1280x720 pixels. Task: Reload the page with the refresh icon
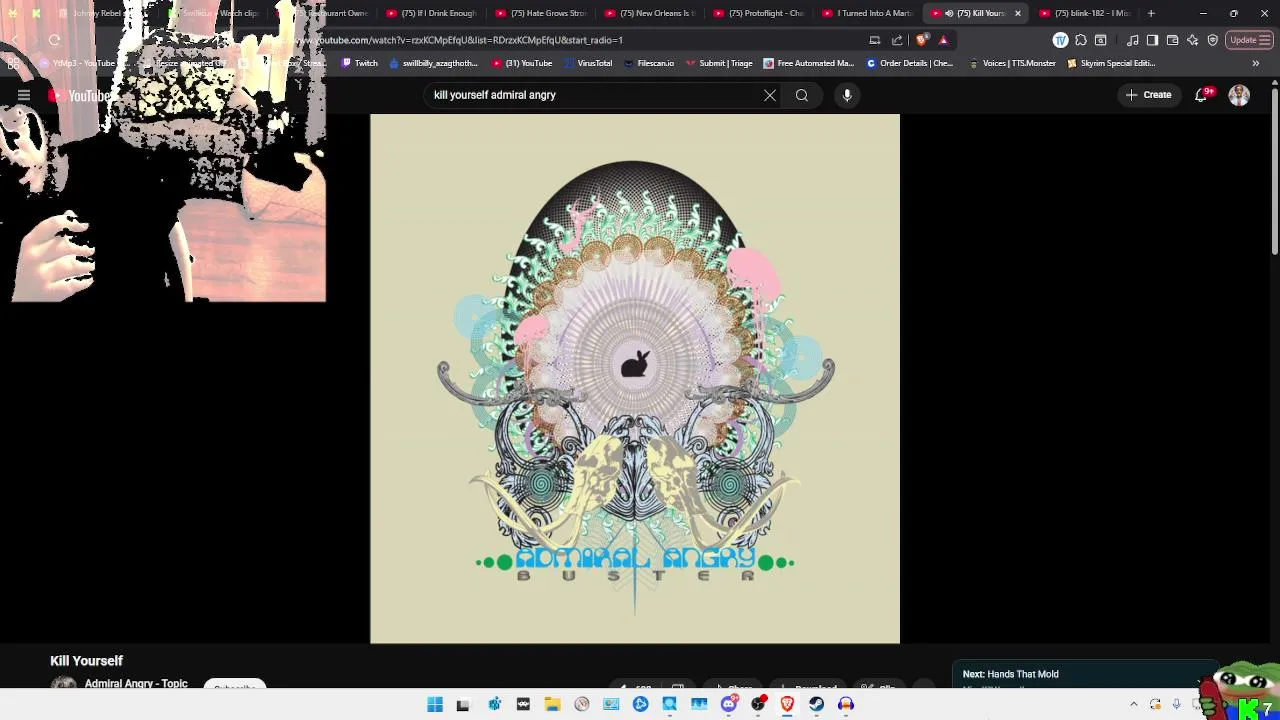pos(54,40)
